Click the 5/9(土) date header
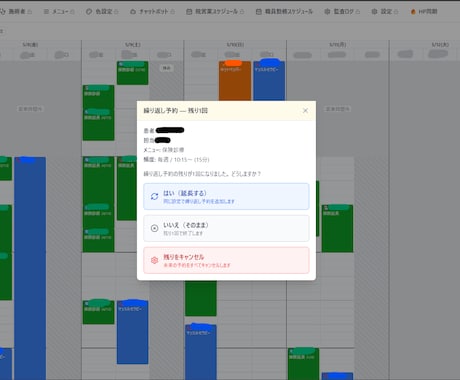Screen dimensions: 460x380 pyautogui.click(x=133, y=45)
